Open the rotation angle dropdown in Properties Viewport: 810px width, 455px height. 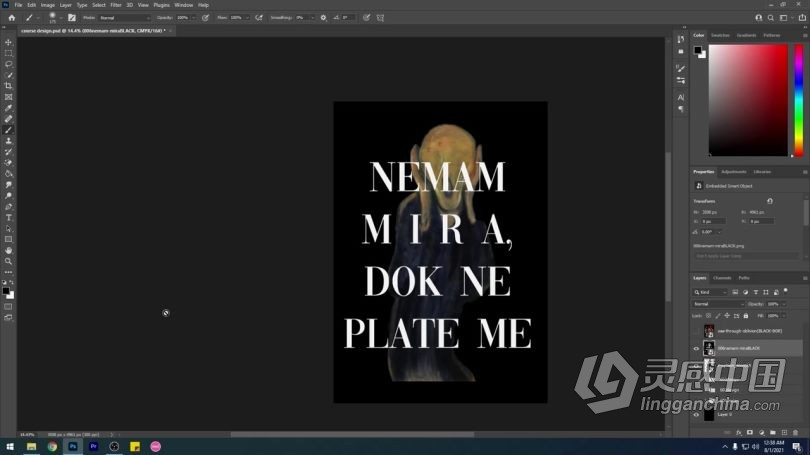[719, 232]
